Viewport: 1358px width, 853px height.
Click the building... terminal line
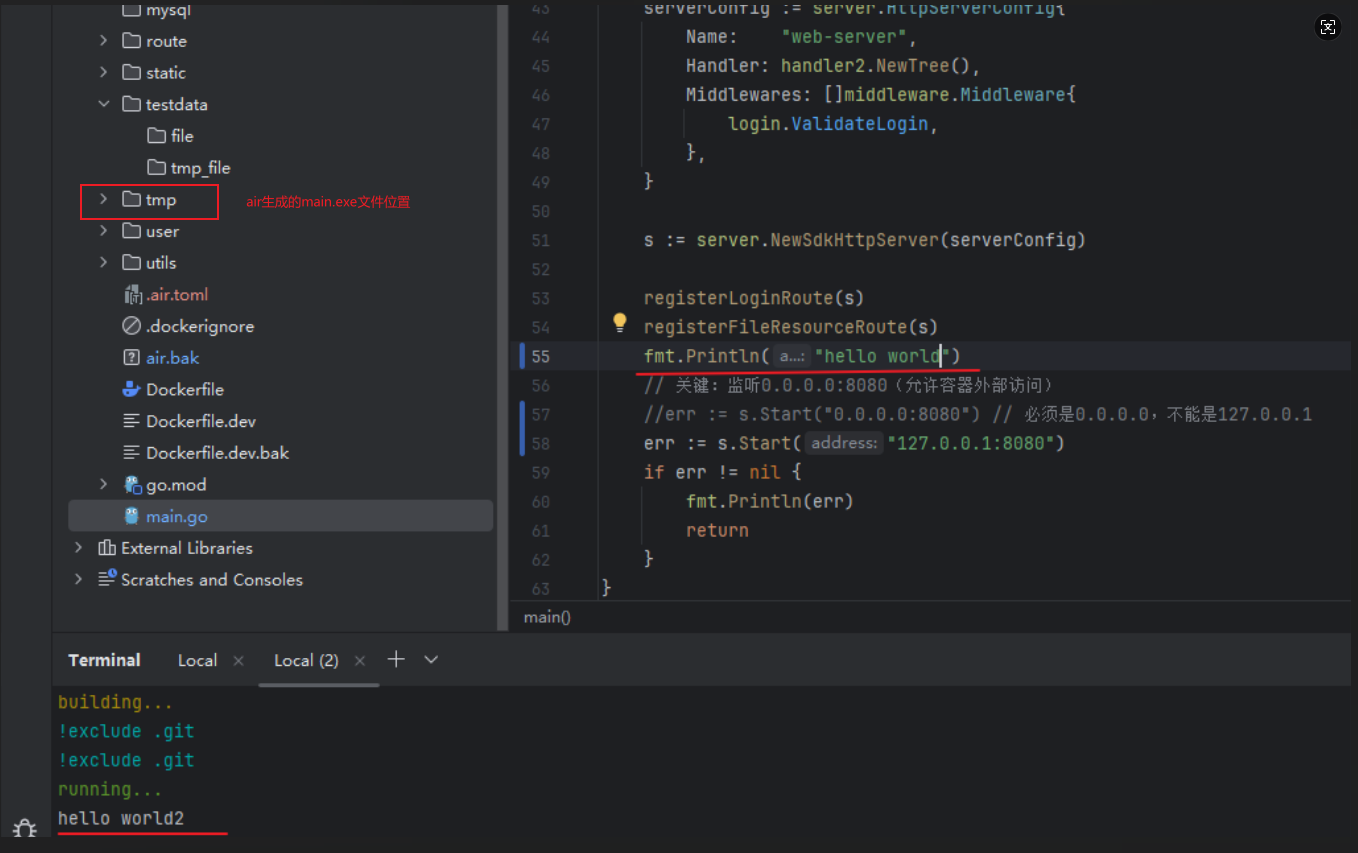coord(115,702)
